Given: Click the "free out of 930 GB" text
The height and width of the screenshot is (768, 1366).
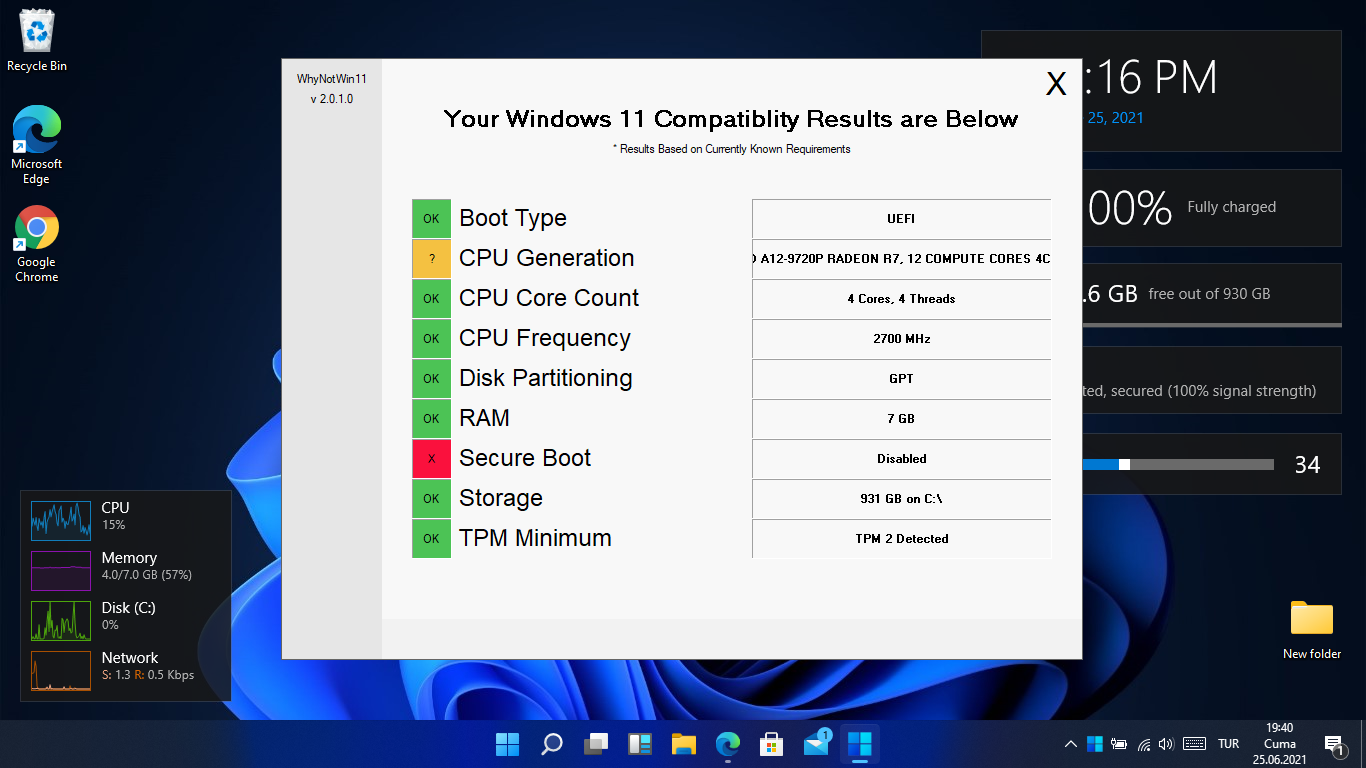Looking at the screenshot, I should [1210, 294].
